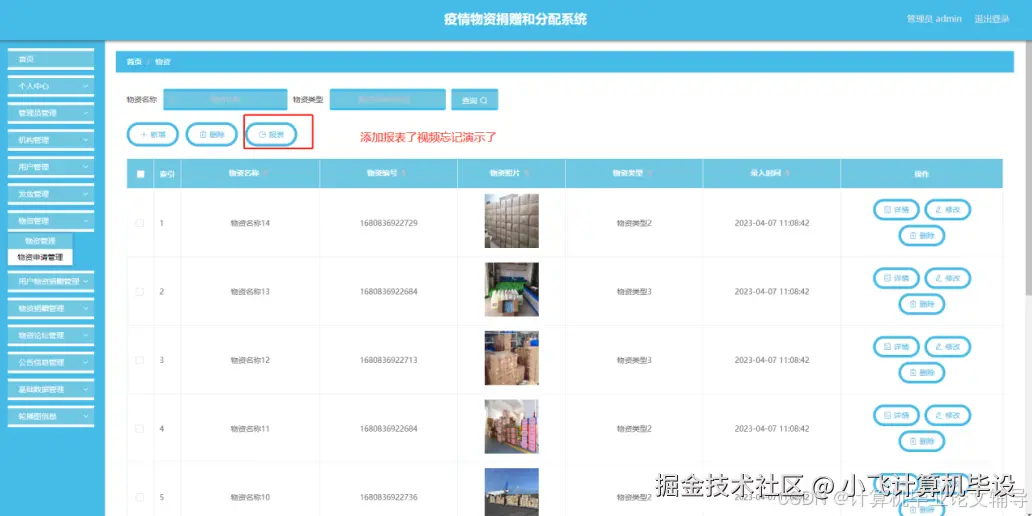Focus the 物资名称 search input field

(225, 99)
